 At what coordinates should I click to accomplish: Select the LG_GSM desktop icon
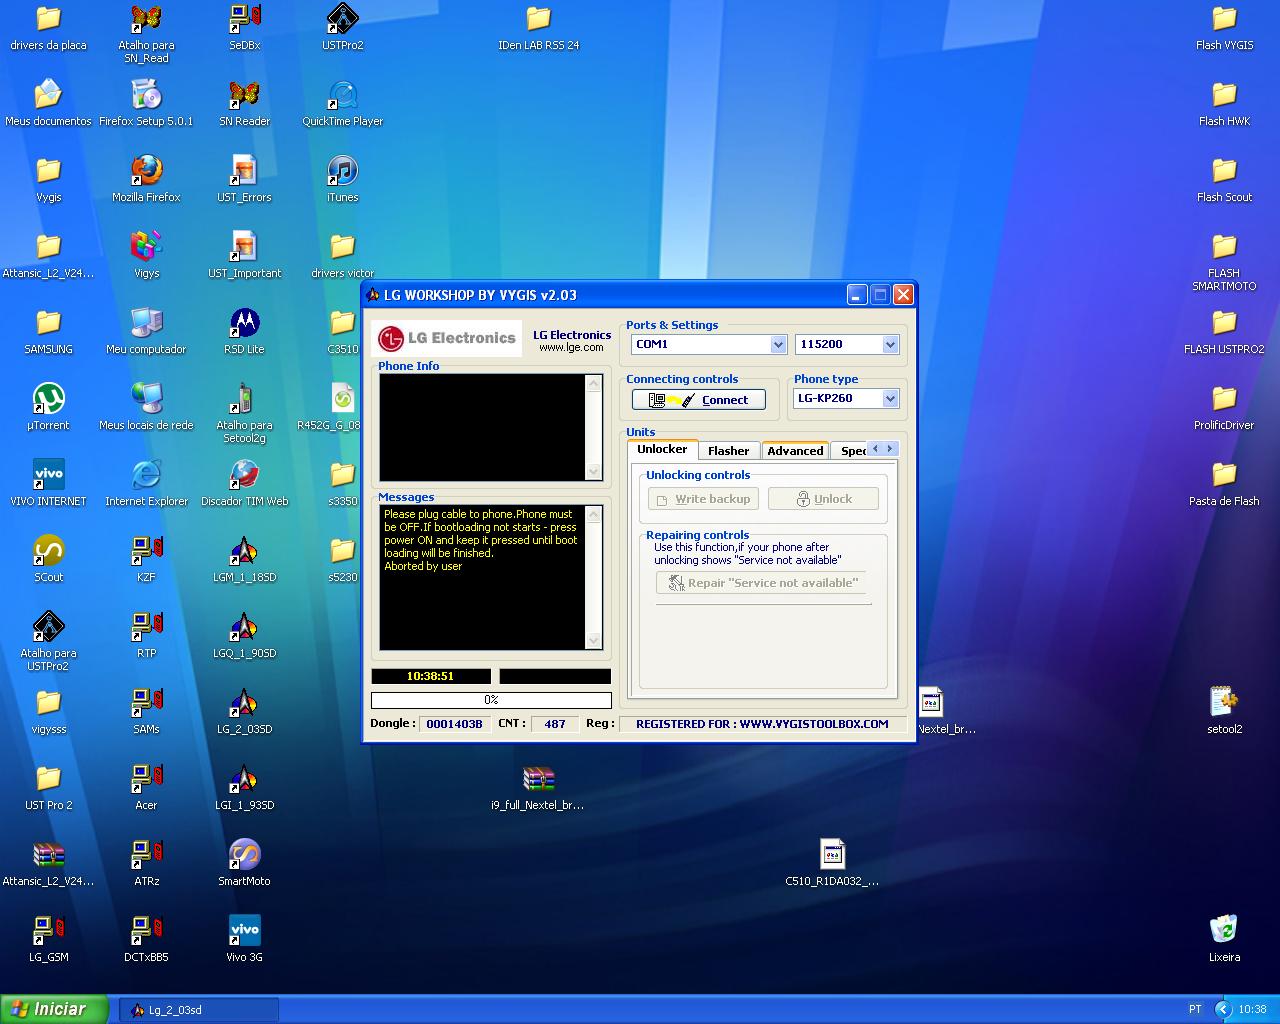click(48, 938)
